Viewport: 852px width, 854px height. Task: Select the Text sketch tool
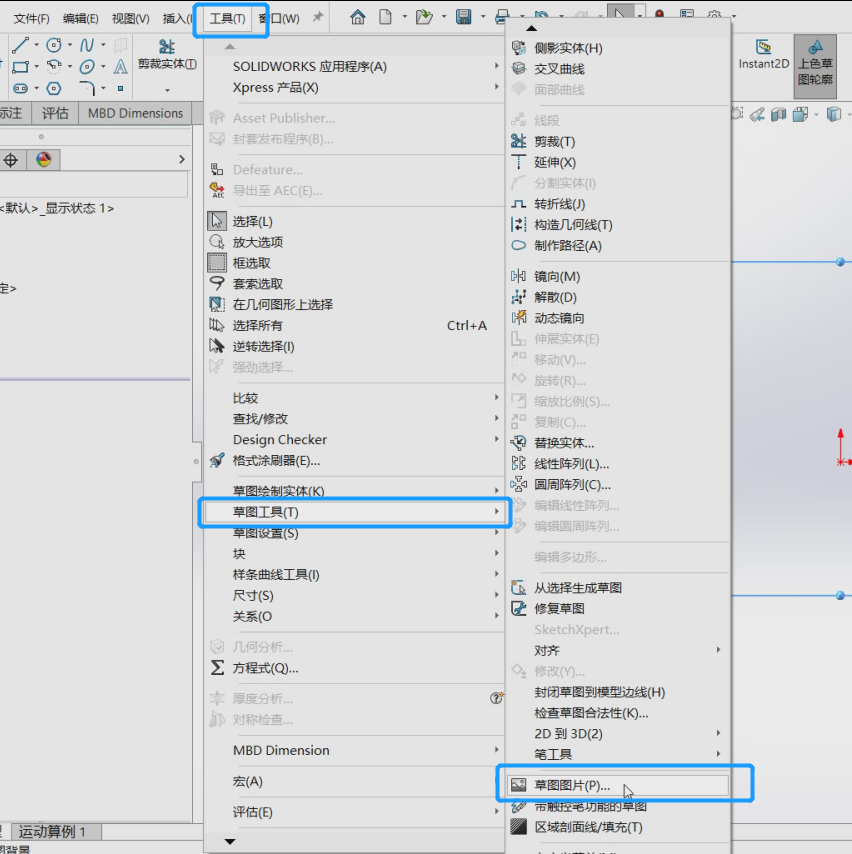point(119,68)
